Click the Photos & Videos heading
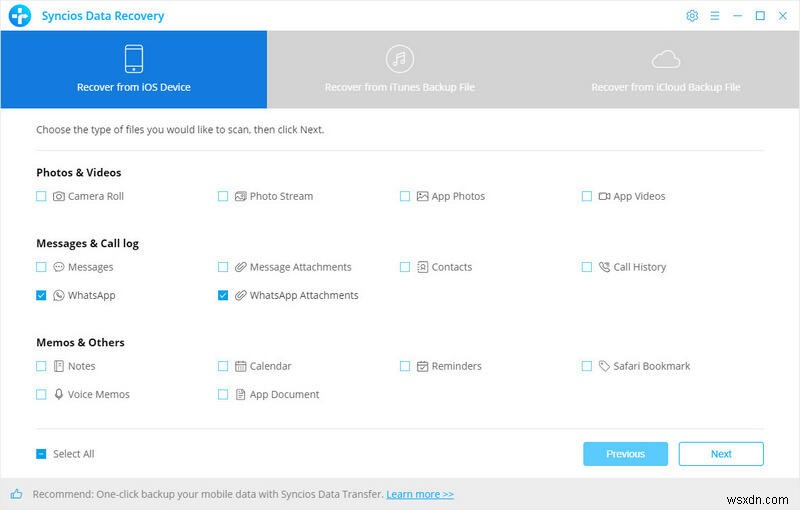 coord(79,172)
